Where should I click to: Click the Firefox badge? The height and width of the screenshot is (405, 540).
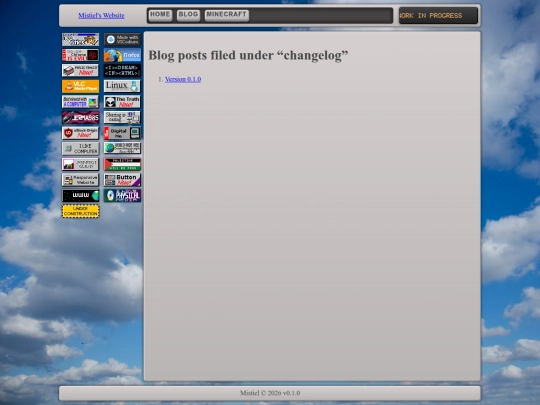122,55
